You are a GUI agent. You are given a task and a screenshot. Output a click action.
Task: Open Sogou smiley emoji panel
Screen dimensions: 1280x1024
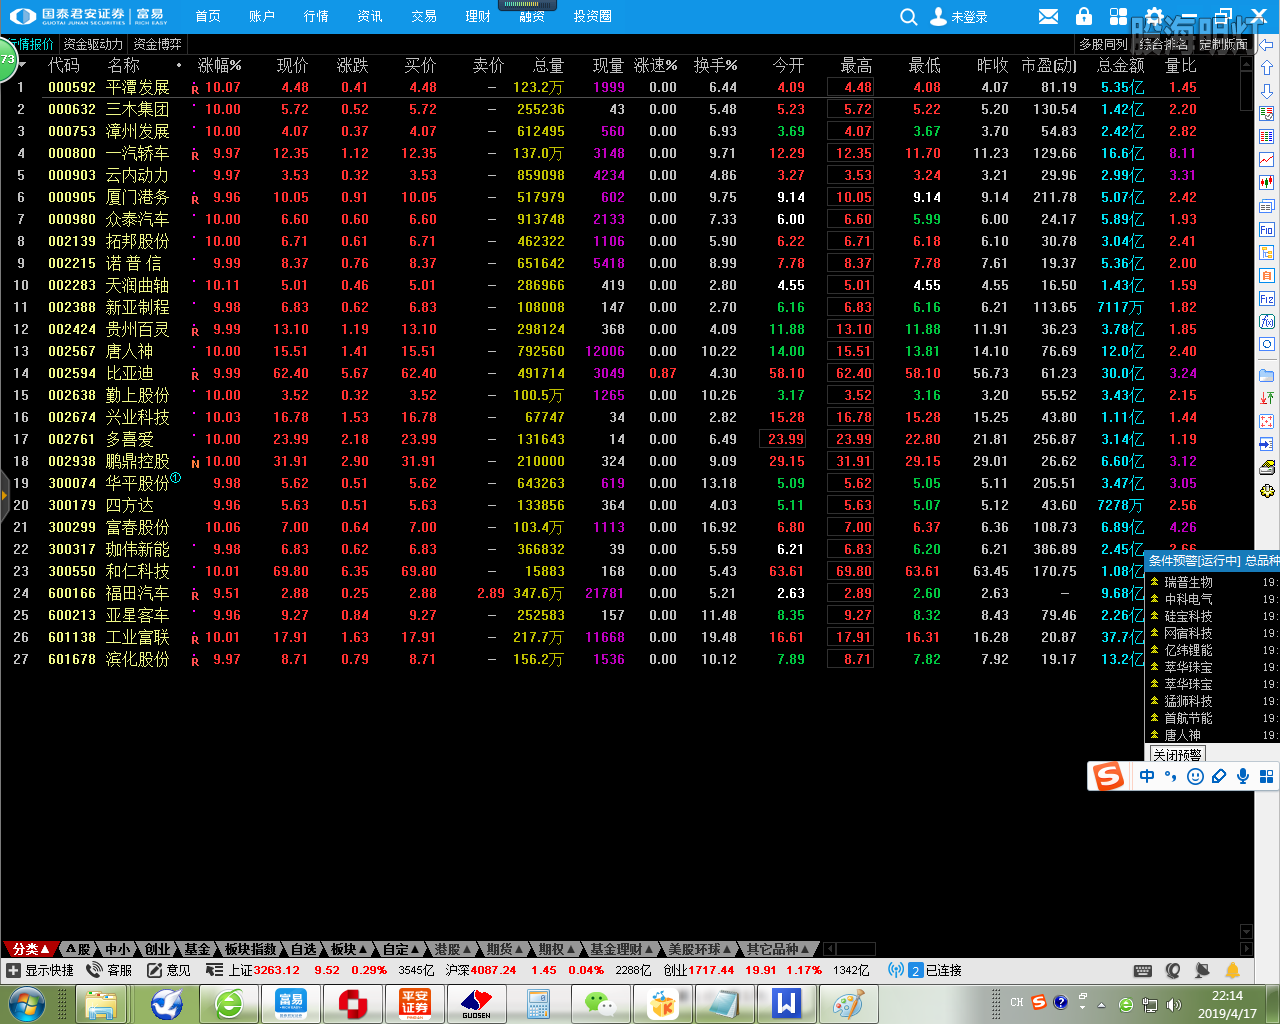[1195, 776]
